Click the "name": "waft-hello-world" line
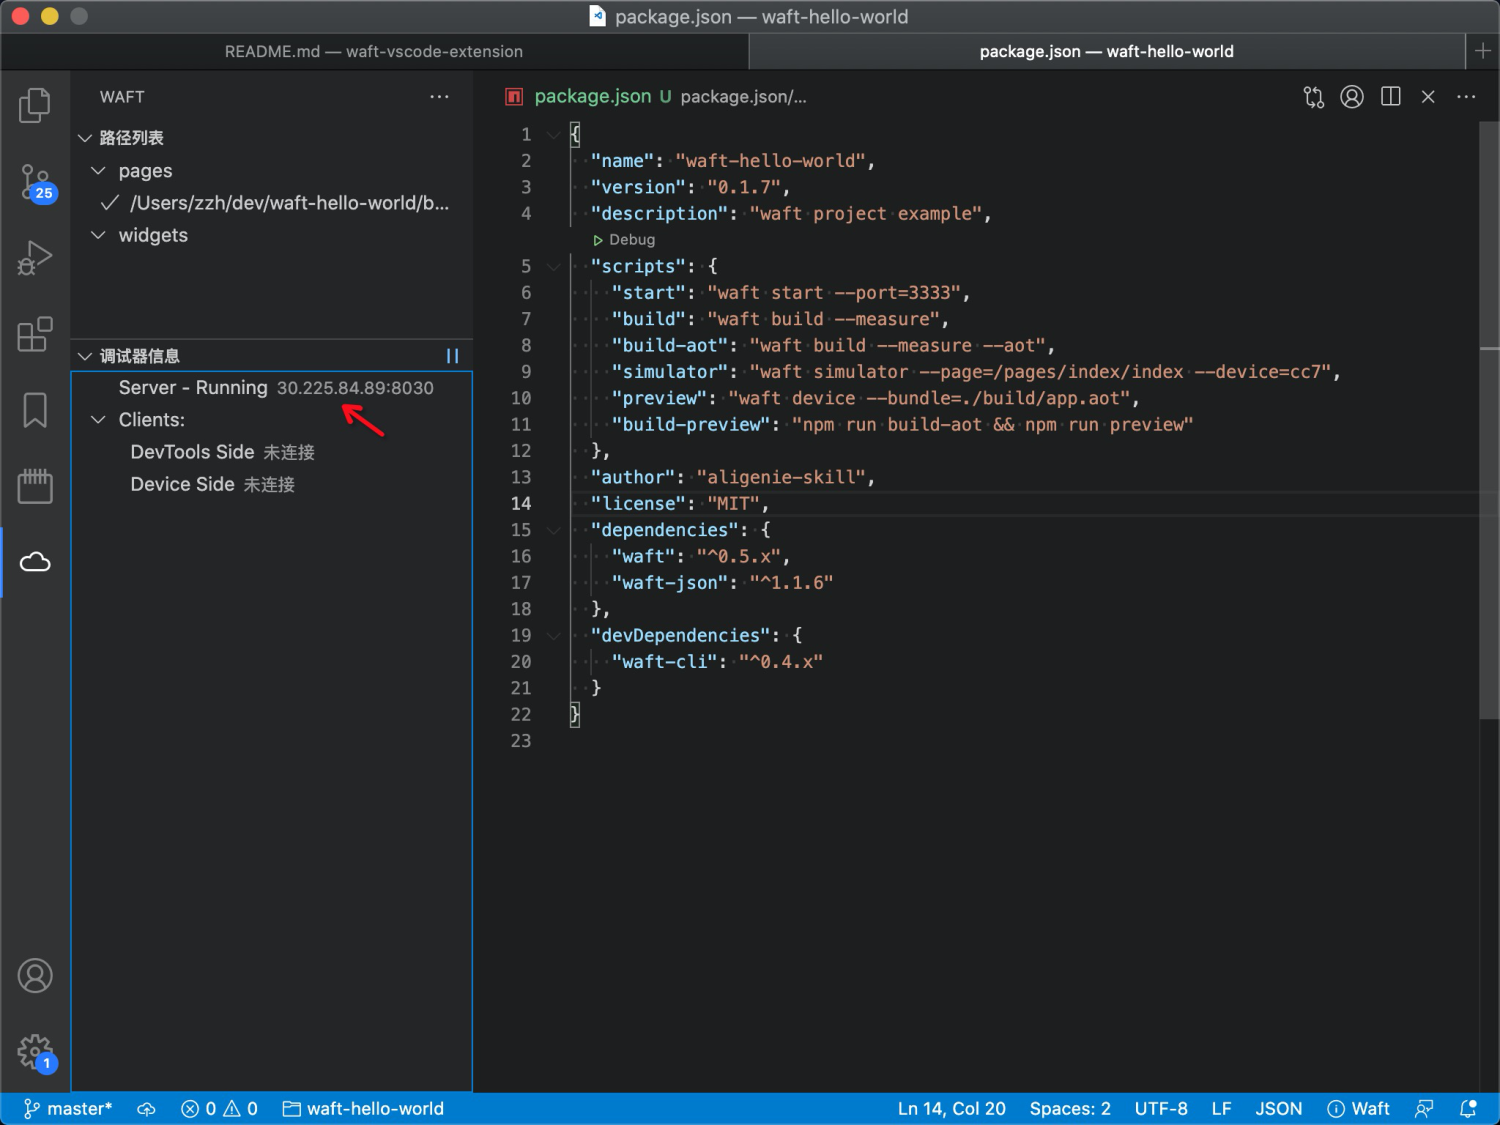Screen dimensions: 1500x1125 [x=732, y=161]
